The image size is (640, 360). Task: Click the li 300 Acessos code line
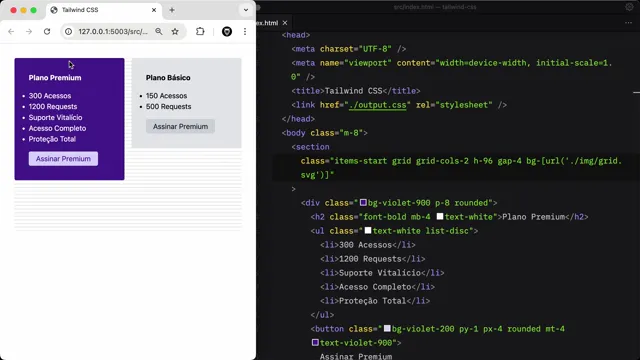[367, 245]
